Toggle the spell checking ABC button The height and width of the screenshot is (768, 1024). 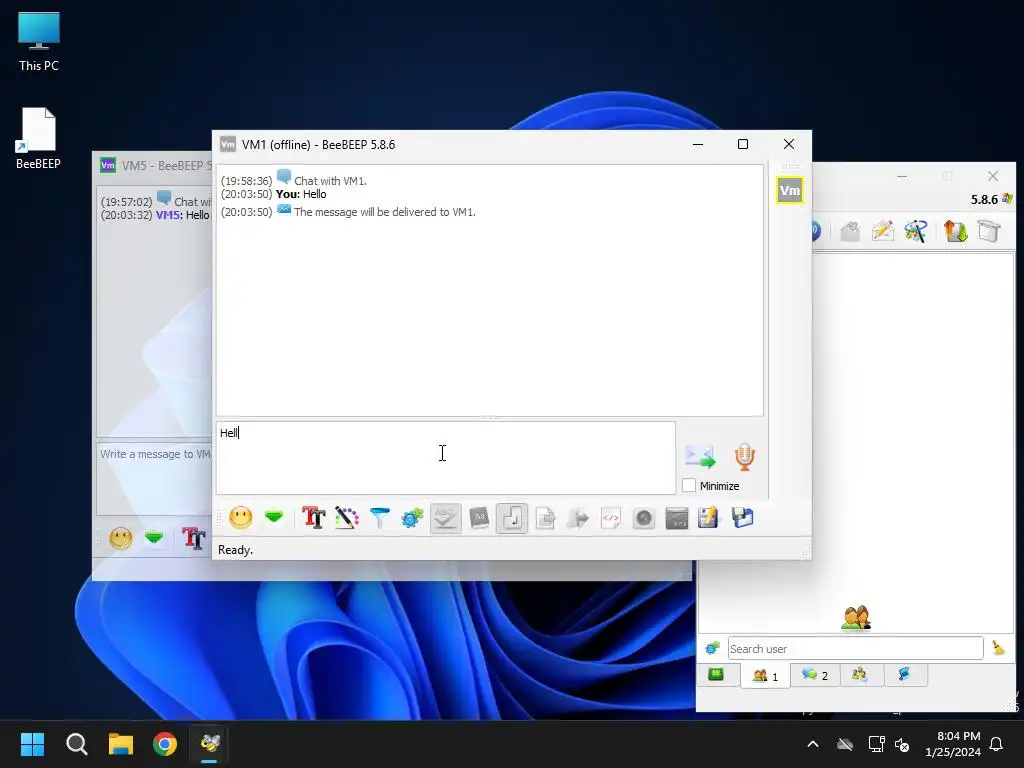click(x=446, y=519)
